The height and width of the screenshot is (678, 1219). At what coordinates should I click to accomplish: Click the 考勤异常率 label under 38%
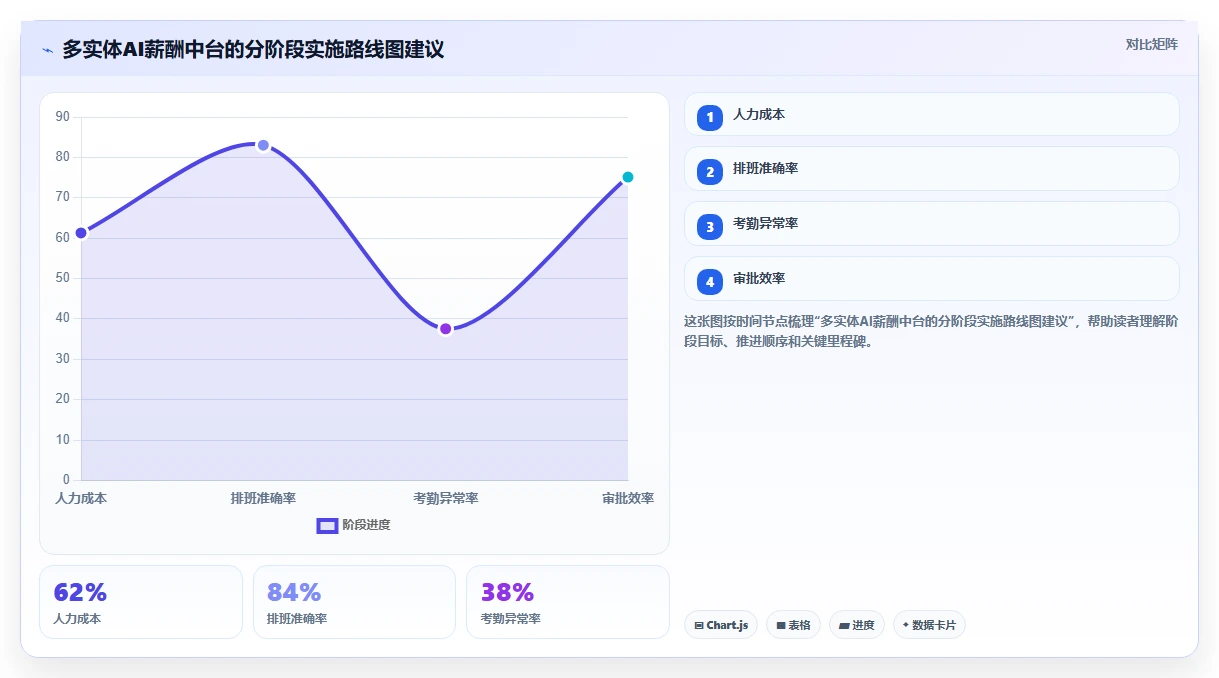click(510, 619)
